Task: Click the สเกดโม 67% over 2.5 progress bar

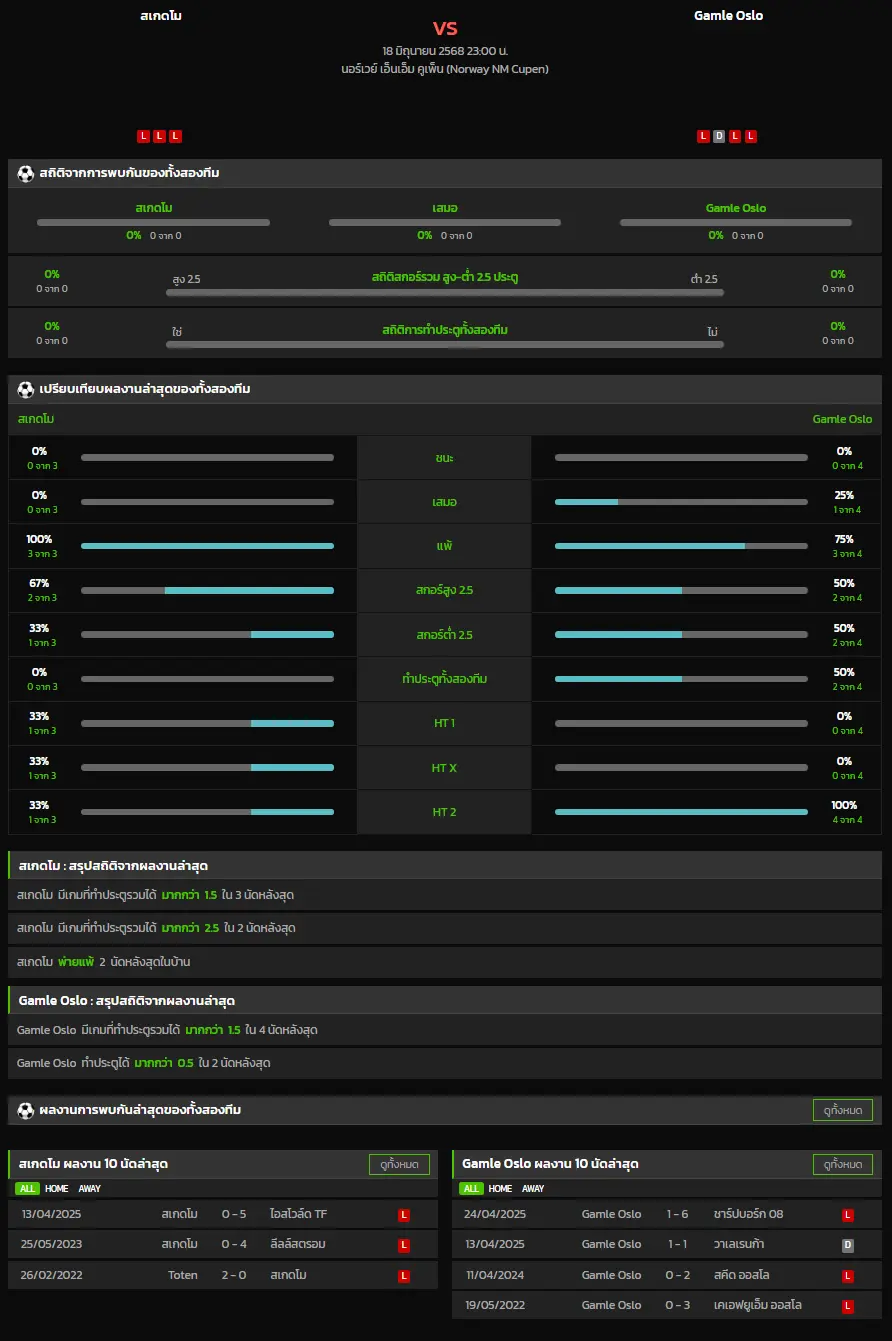Action: [x=207, y=590]
